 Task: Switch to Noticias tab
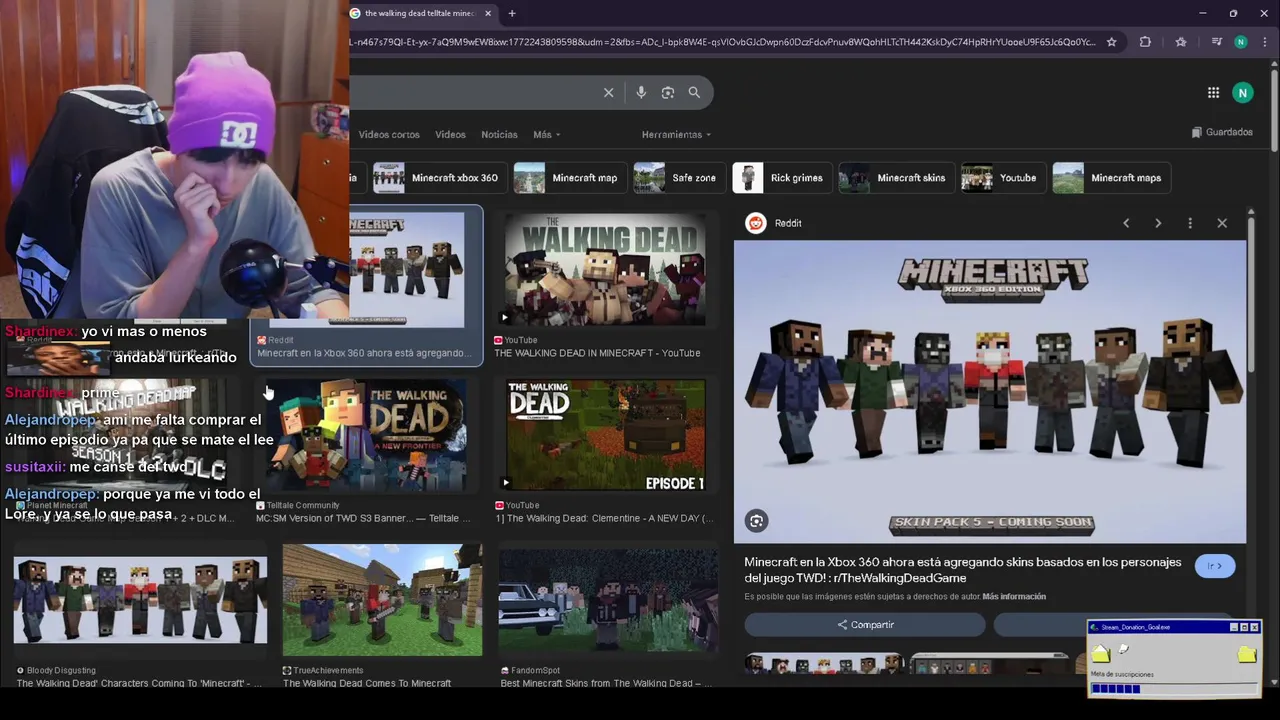[499, 134]
